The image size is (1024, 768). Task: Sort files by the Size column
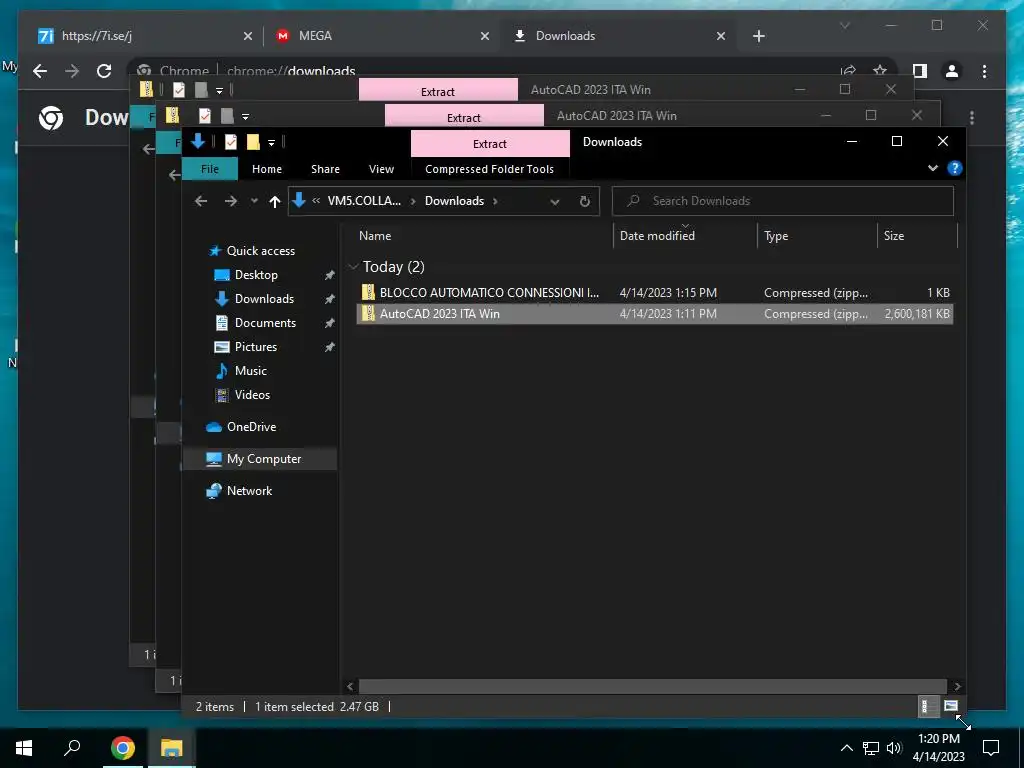894,236
